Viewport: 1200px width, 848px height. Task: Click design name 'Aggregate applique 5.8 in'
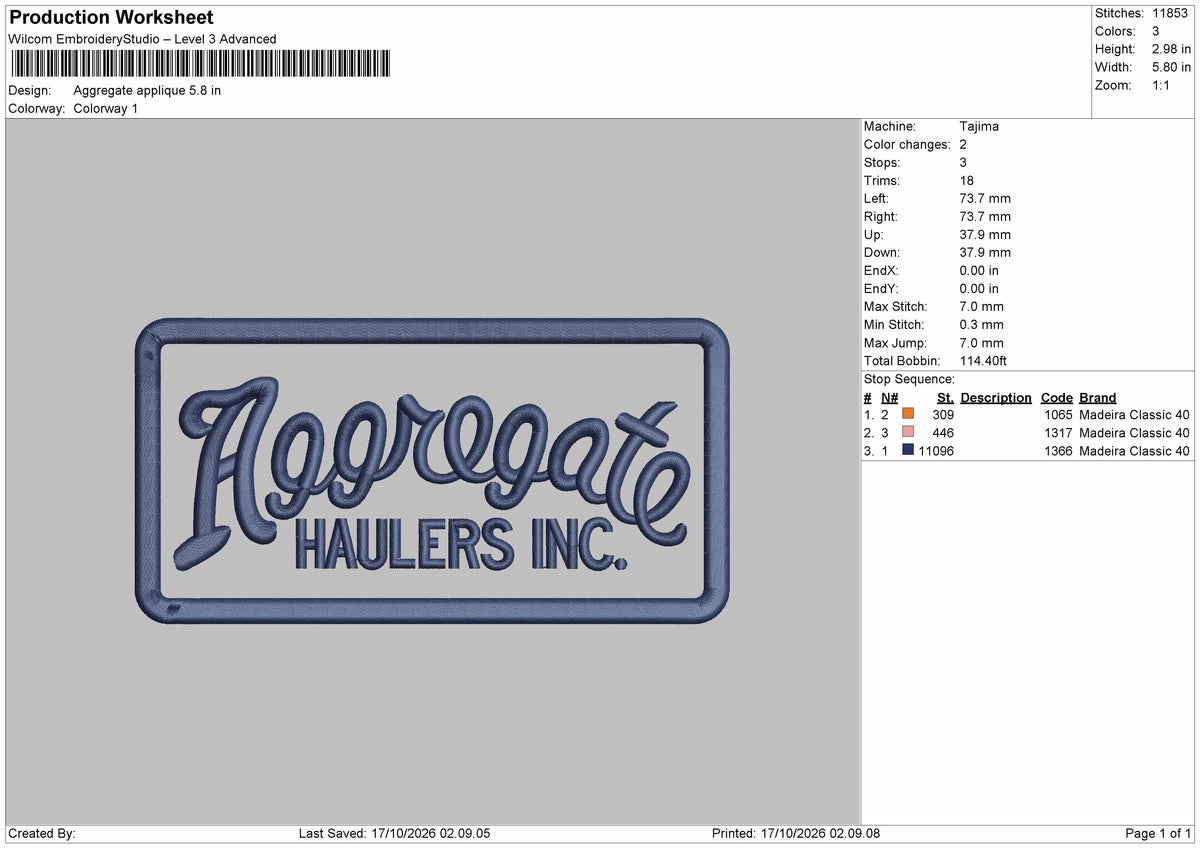tap(147, 90)
